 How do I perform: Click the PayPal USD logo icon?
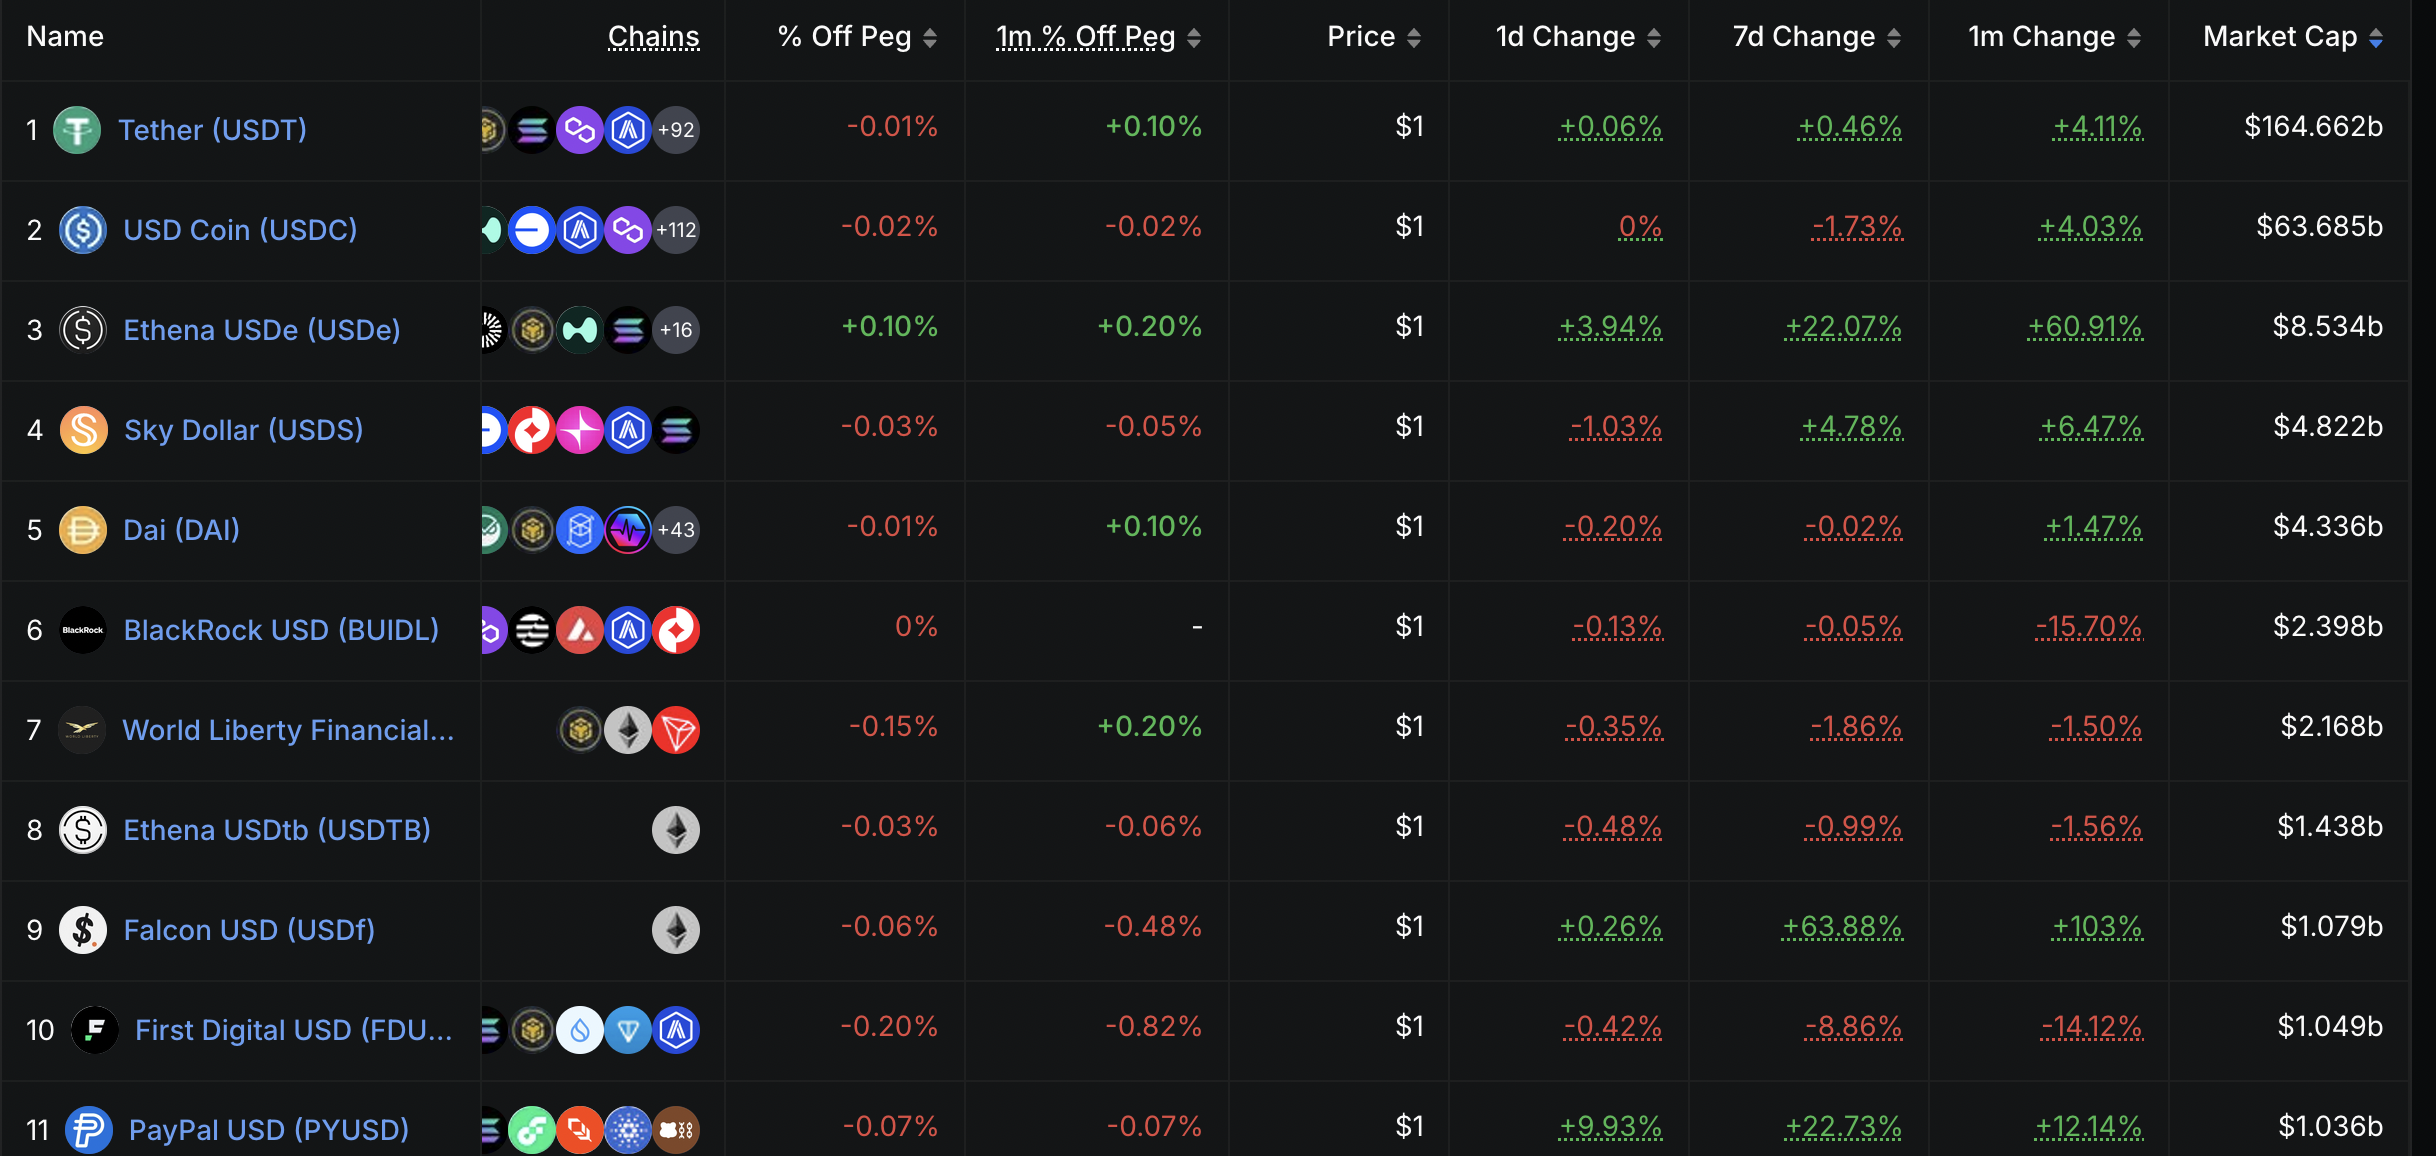pos(89,1130)
